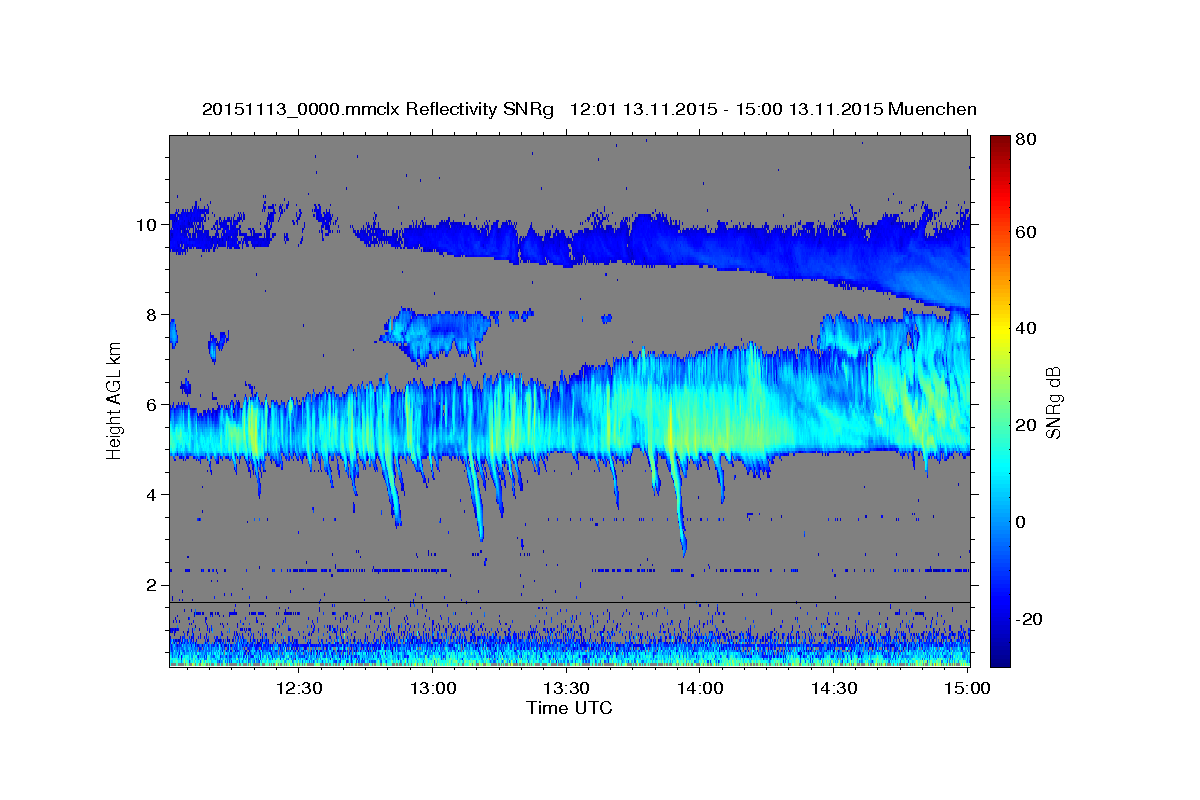The width and height of the screenshot is (1200, 800).
Task: Click the height tick label 6
Action: (x=154, y=405)
